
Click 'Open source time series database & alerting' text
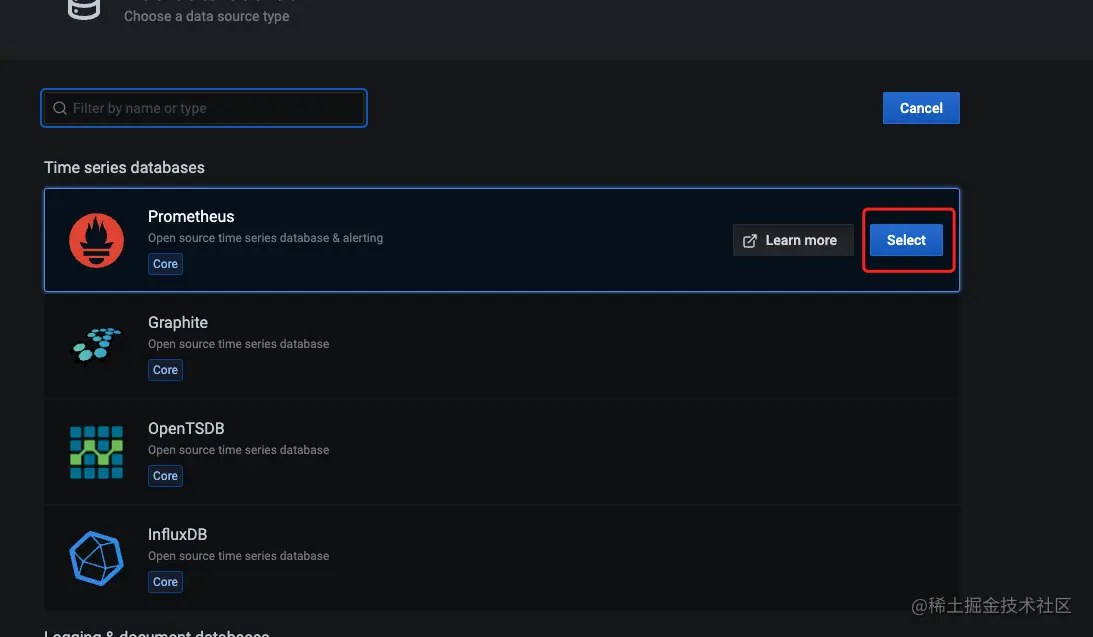point(266,238)
